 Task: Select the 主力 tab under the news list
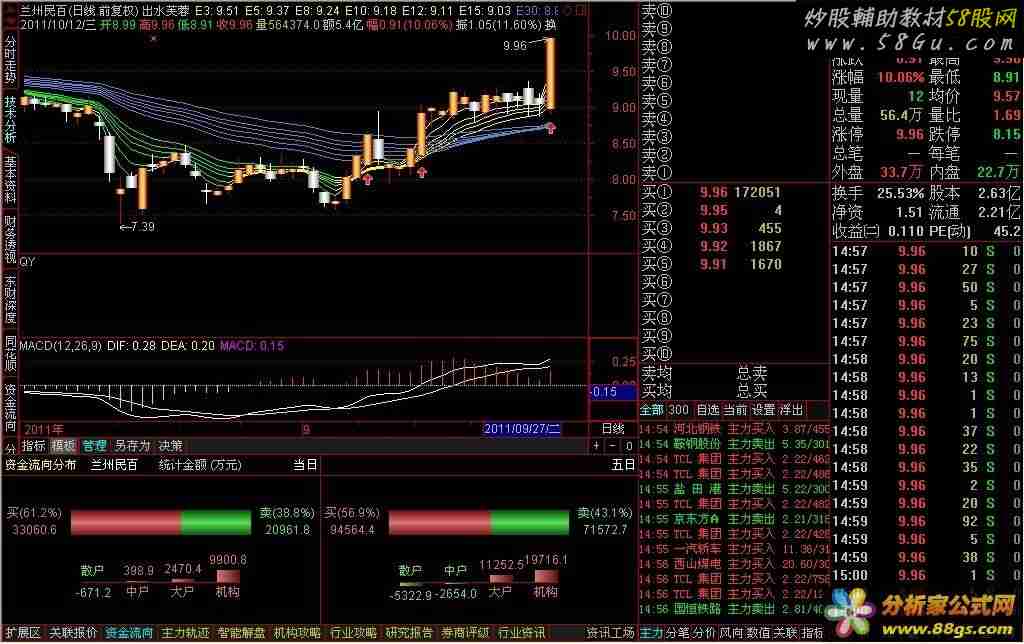click(651, 633)
